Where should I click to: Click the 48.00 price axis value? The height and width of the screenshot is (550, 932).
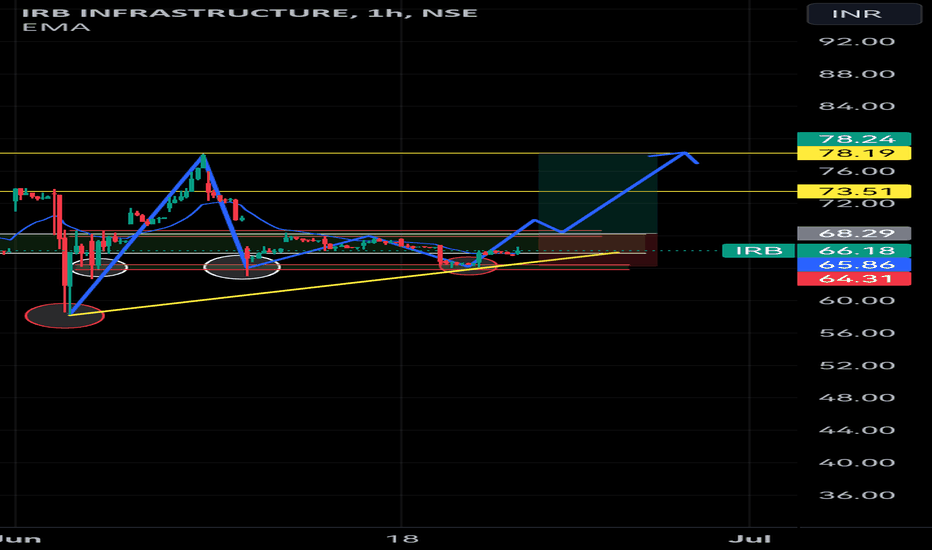point(857,398)
